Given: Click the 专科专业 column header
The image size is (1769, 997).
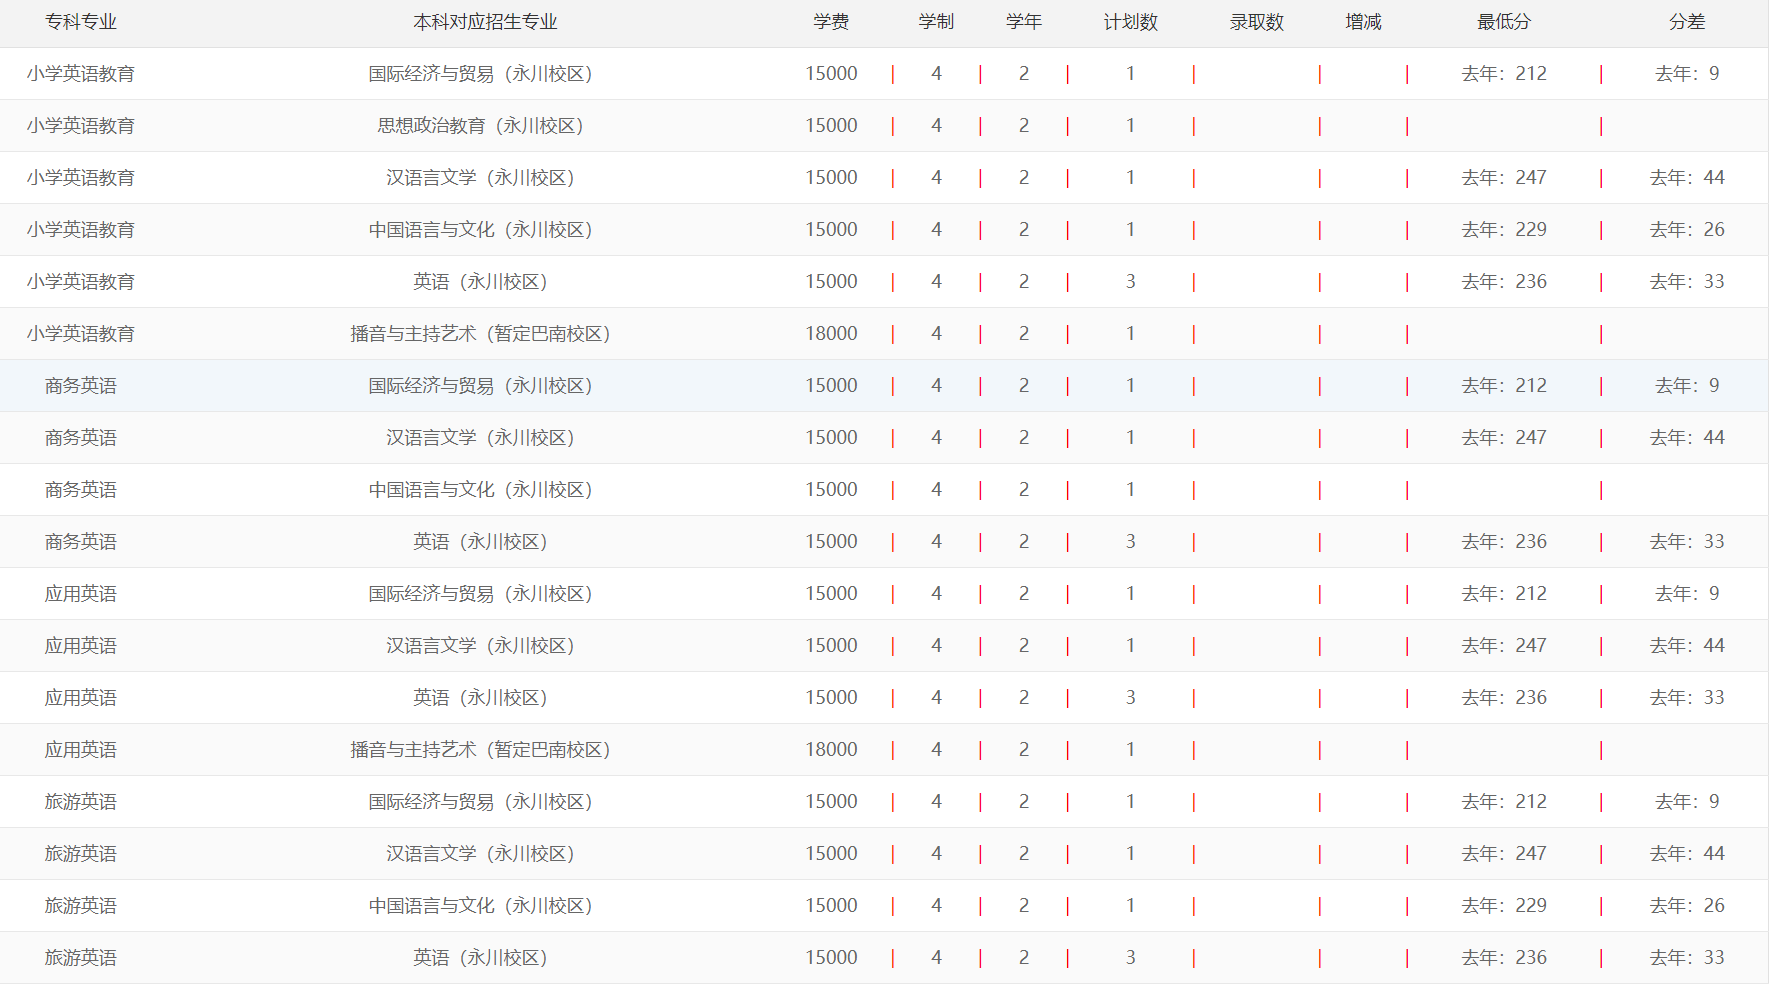Looking at the screenshot, I should (80, 22).
